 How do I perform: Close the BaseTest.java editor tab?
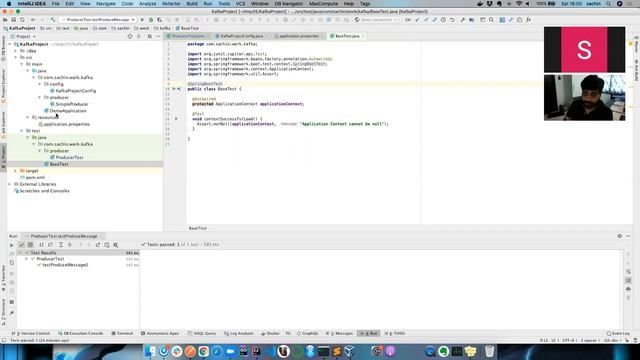click(363, 36)
